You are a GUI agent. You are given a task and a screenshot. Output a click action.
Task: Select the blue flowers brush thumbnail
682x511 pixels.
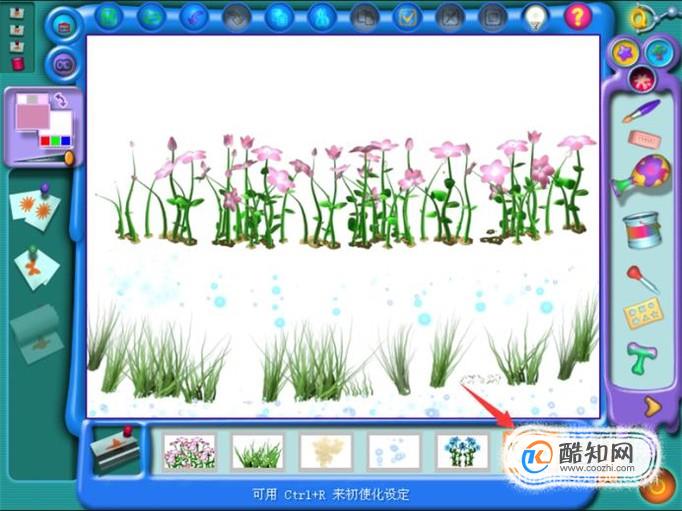pyautogui.click(x=462, y=452)
